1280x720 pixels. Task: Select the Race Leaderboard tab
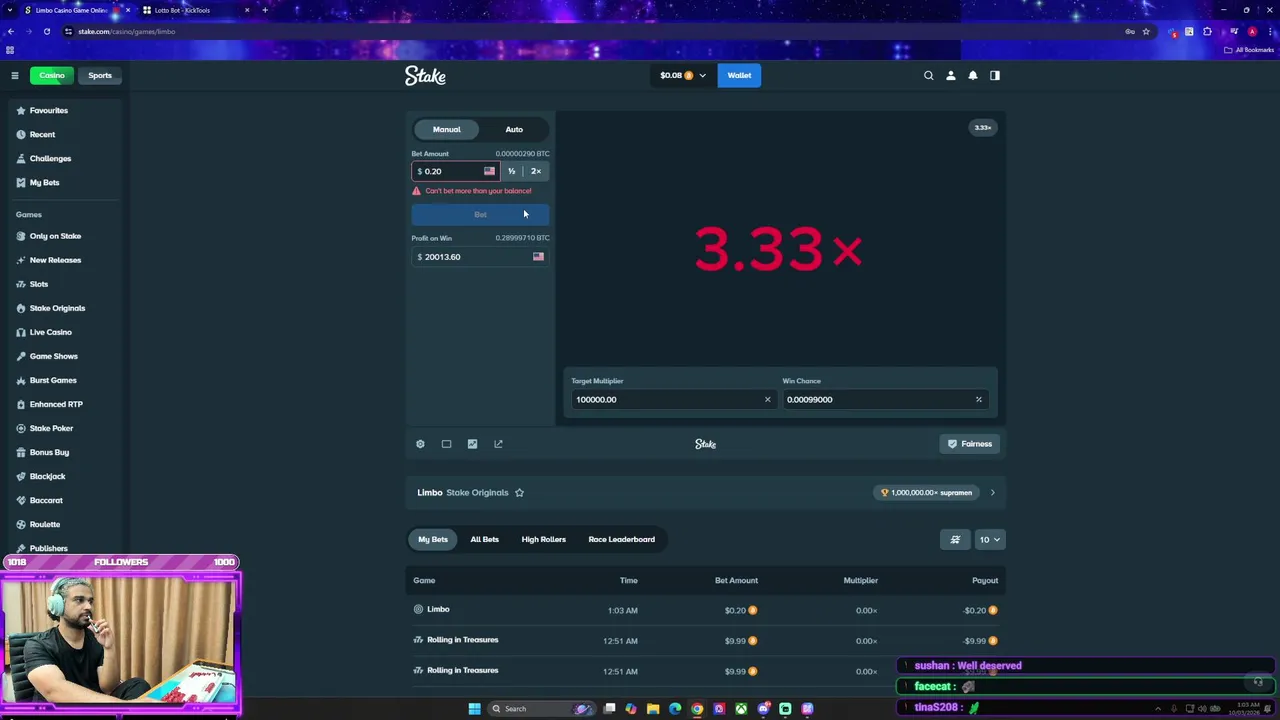click(x=621, y=539)
